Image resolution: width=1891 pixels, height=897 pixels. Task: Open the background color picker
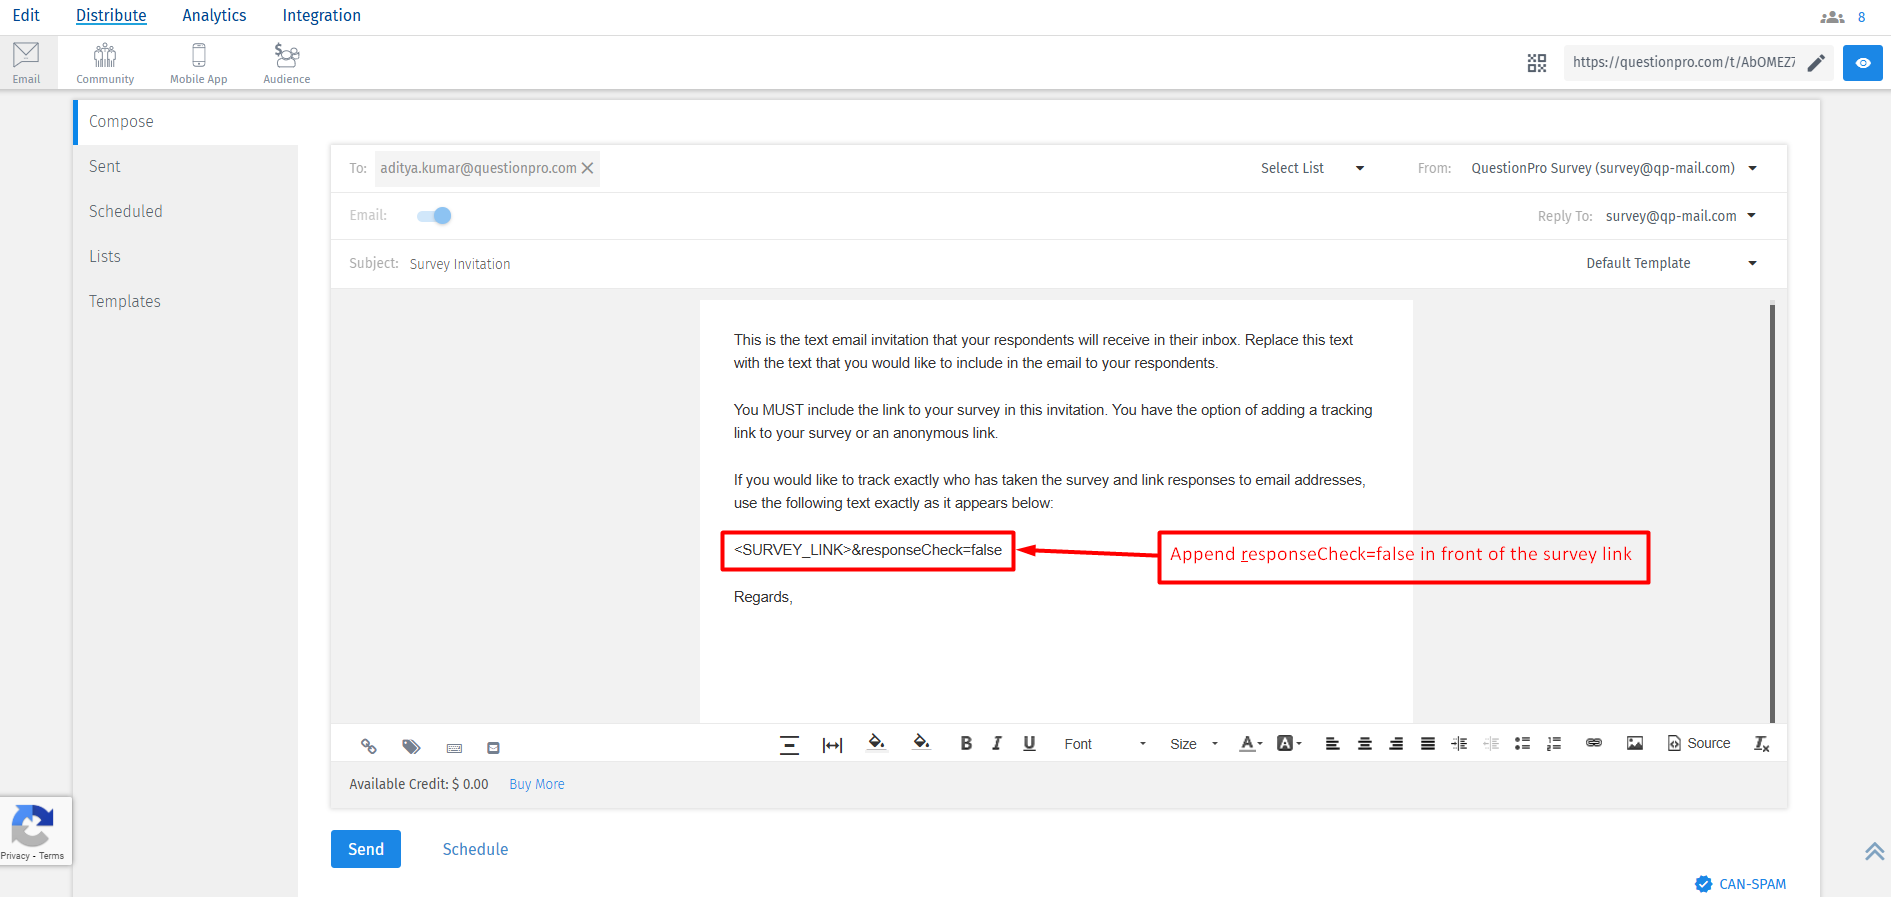pos(1289,743)
